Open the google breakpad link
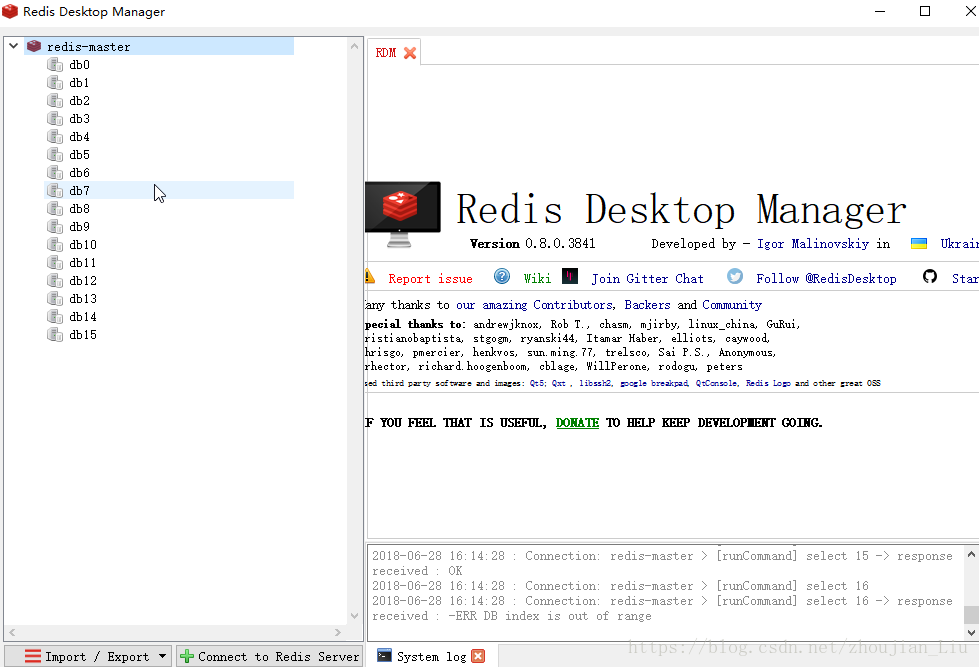Viewport: 979px width, 667px height. point(654,383)
